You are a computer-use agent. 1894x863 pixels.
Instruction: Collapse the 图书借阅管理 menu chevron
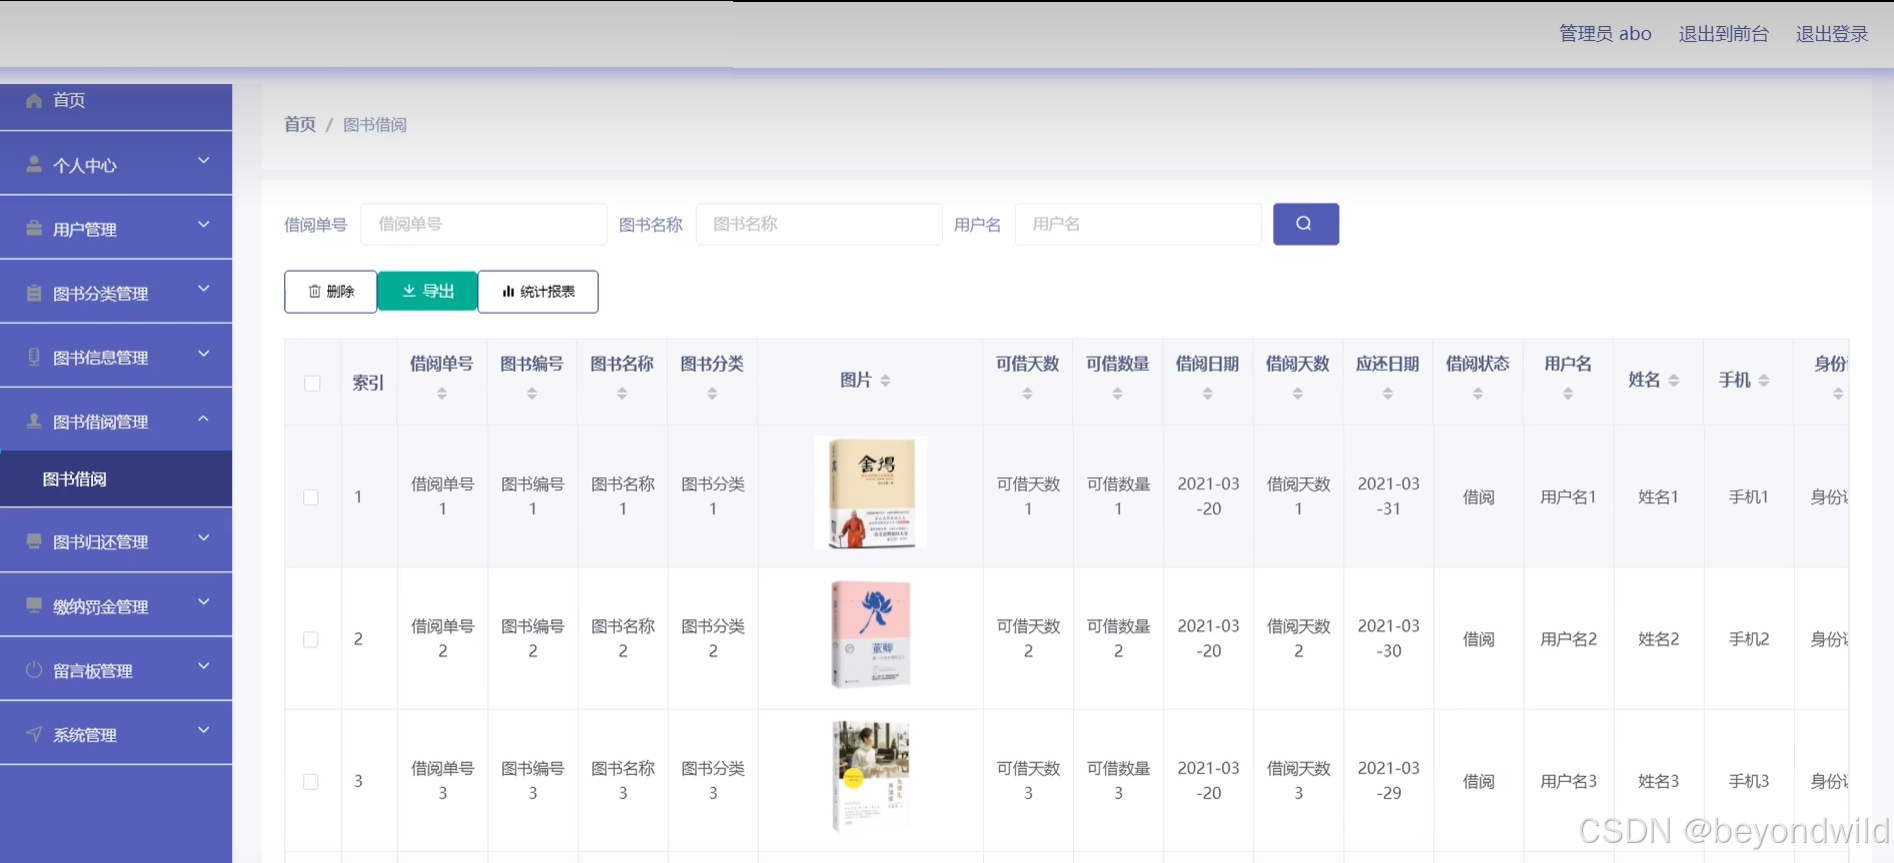pos(204,418)
